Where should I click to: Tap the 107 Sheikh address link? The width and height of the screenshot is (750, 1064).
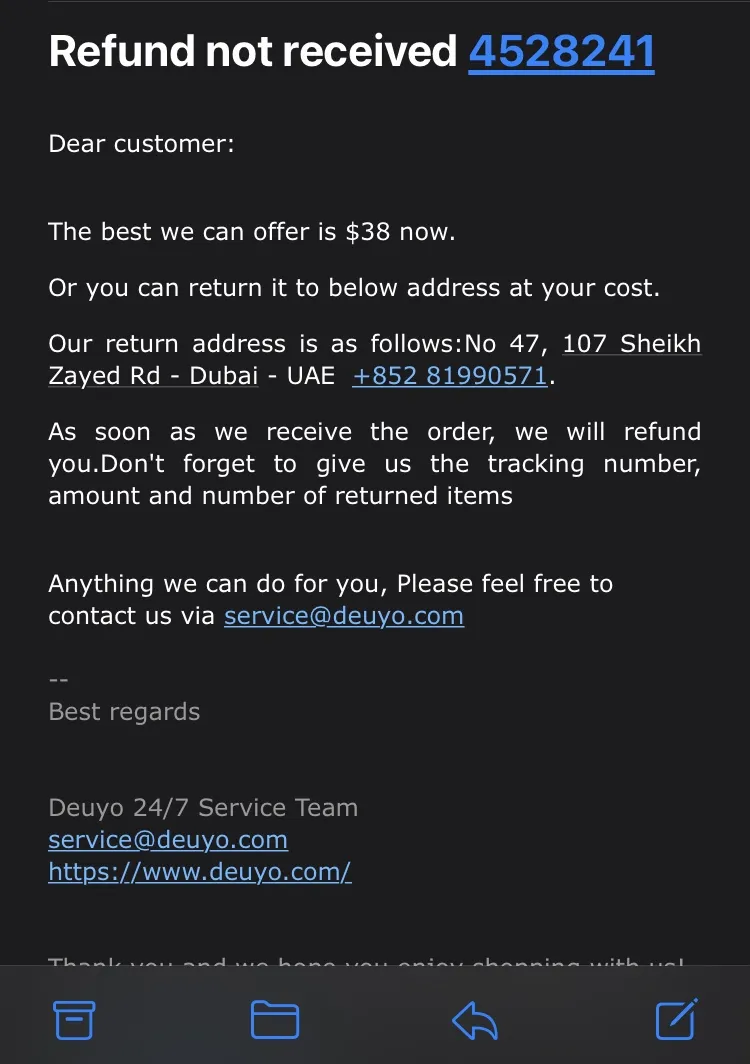tap(631, 343)
